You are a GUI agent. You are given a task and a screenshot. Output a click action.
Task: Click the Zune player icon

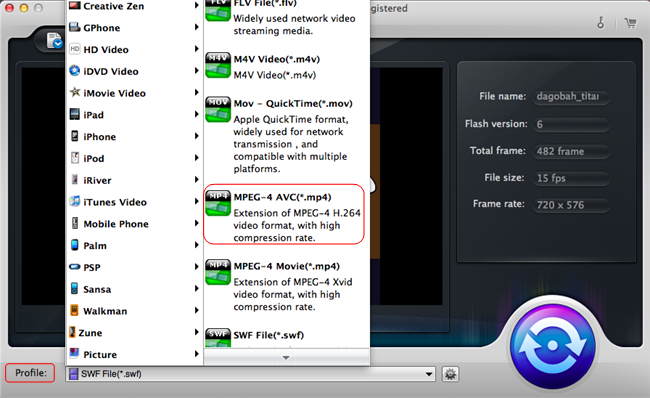coord(73,332)
